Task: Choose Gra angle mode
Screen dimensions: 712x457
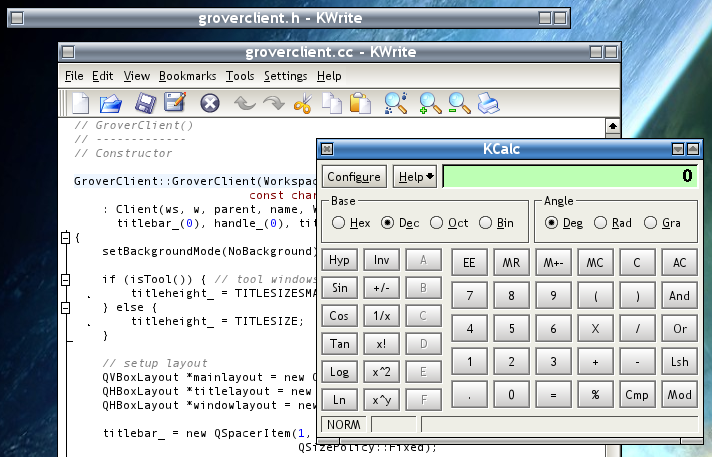Action: click(662, 223)
